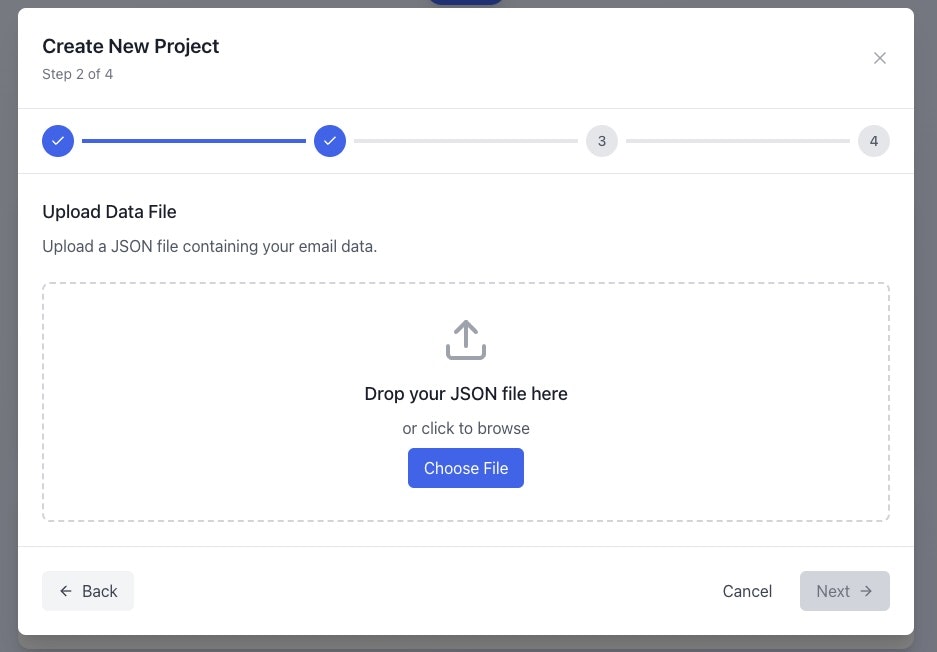The image size is (937, 652).
Task: Select step 4 in the progress stepper
Action: [874, 141]
